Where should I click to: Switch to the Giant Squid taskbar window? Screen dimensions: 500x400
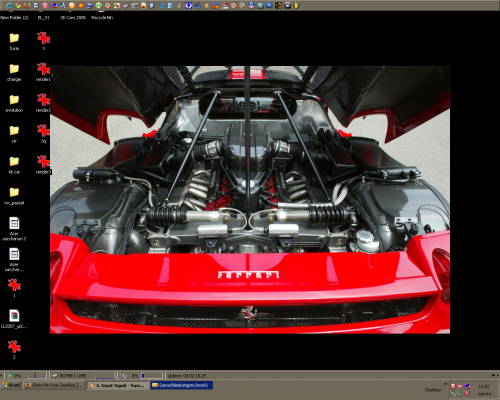[117, 385]
